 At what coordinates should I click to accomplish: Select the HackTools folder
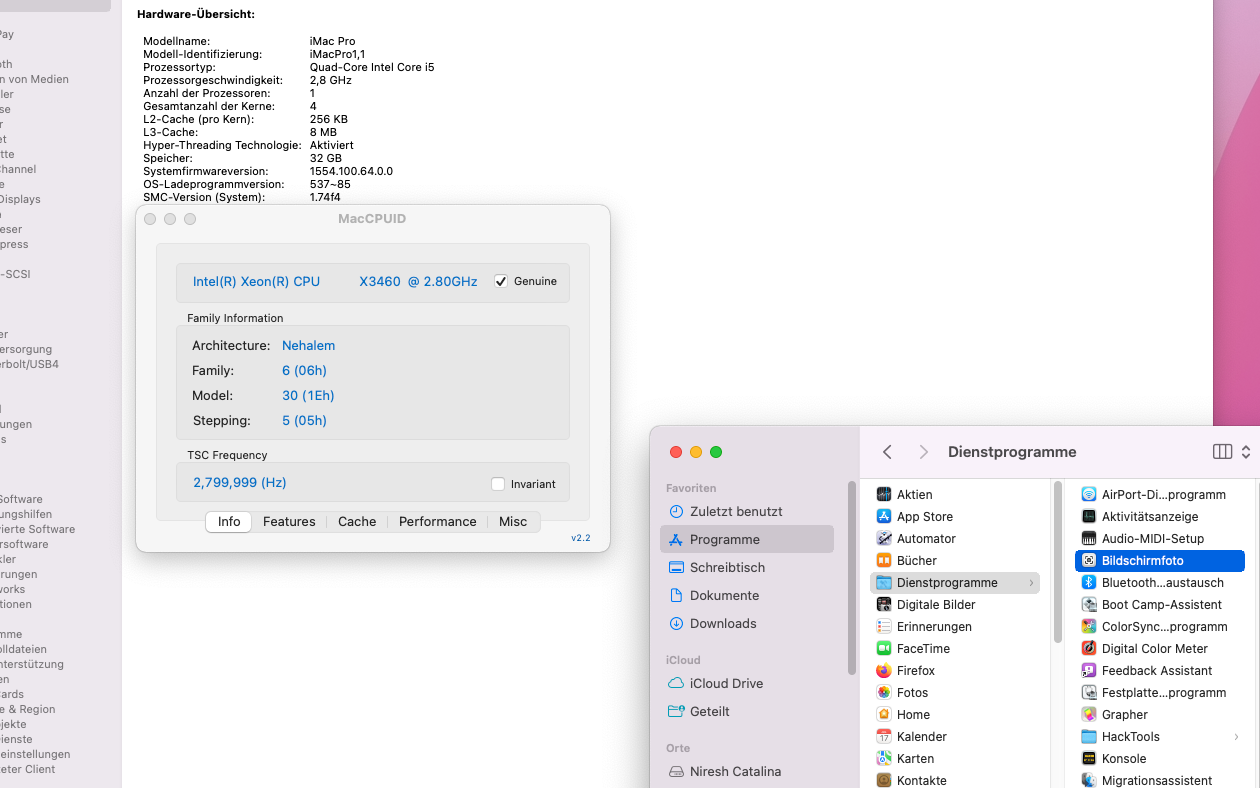click(1159, 737)
